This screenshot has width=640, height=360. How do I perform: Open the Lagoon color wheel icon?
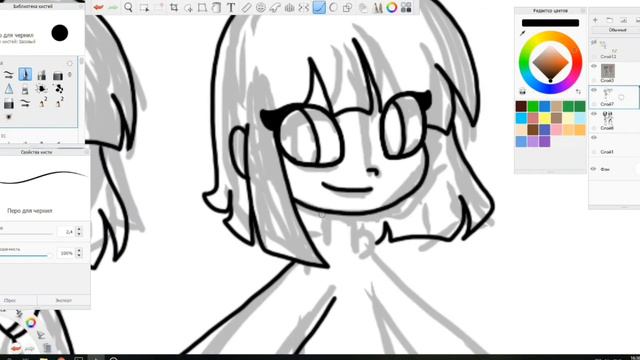point(31,323)
